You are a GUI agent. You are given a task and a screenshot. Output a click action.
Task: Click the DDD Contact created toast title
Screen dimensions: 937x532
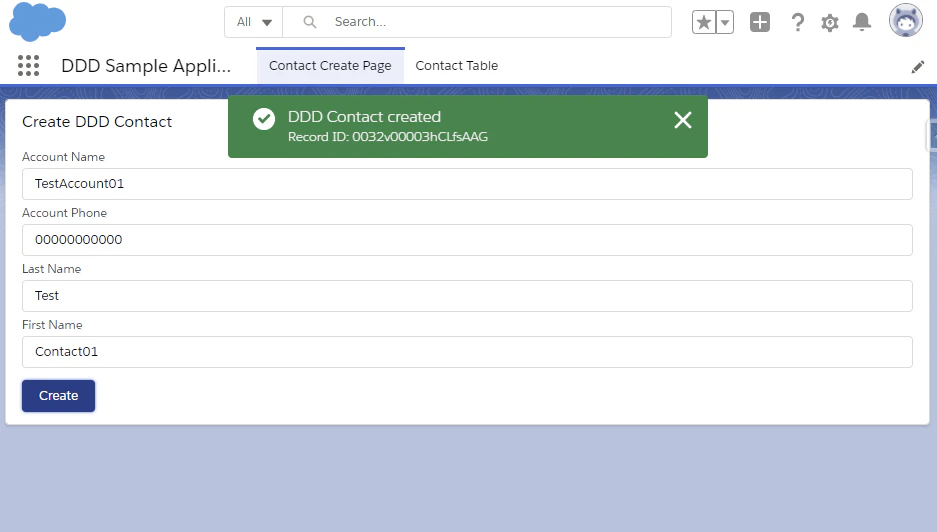365,117
